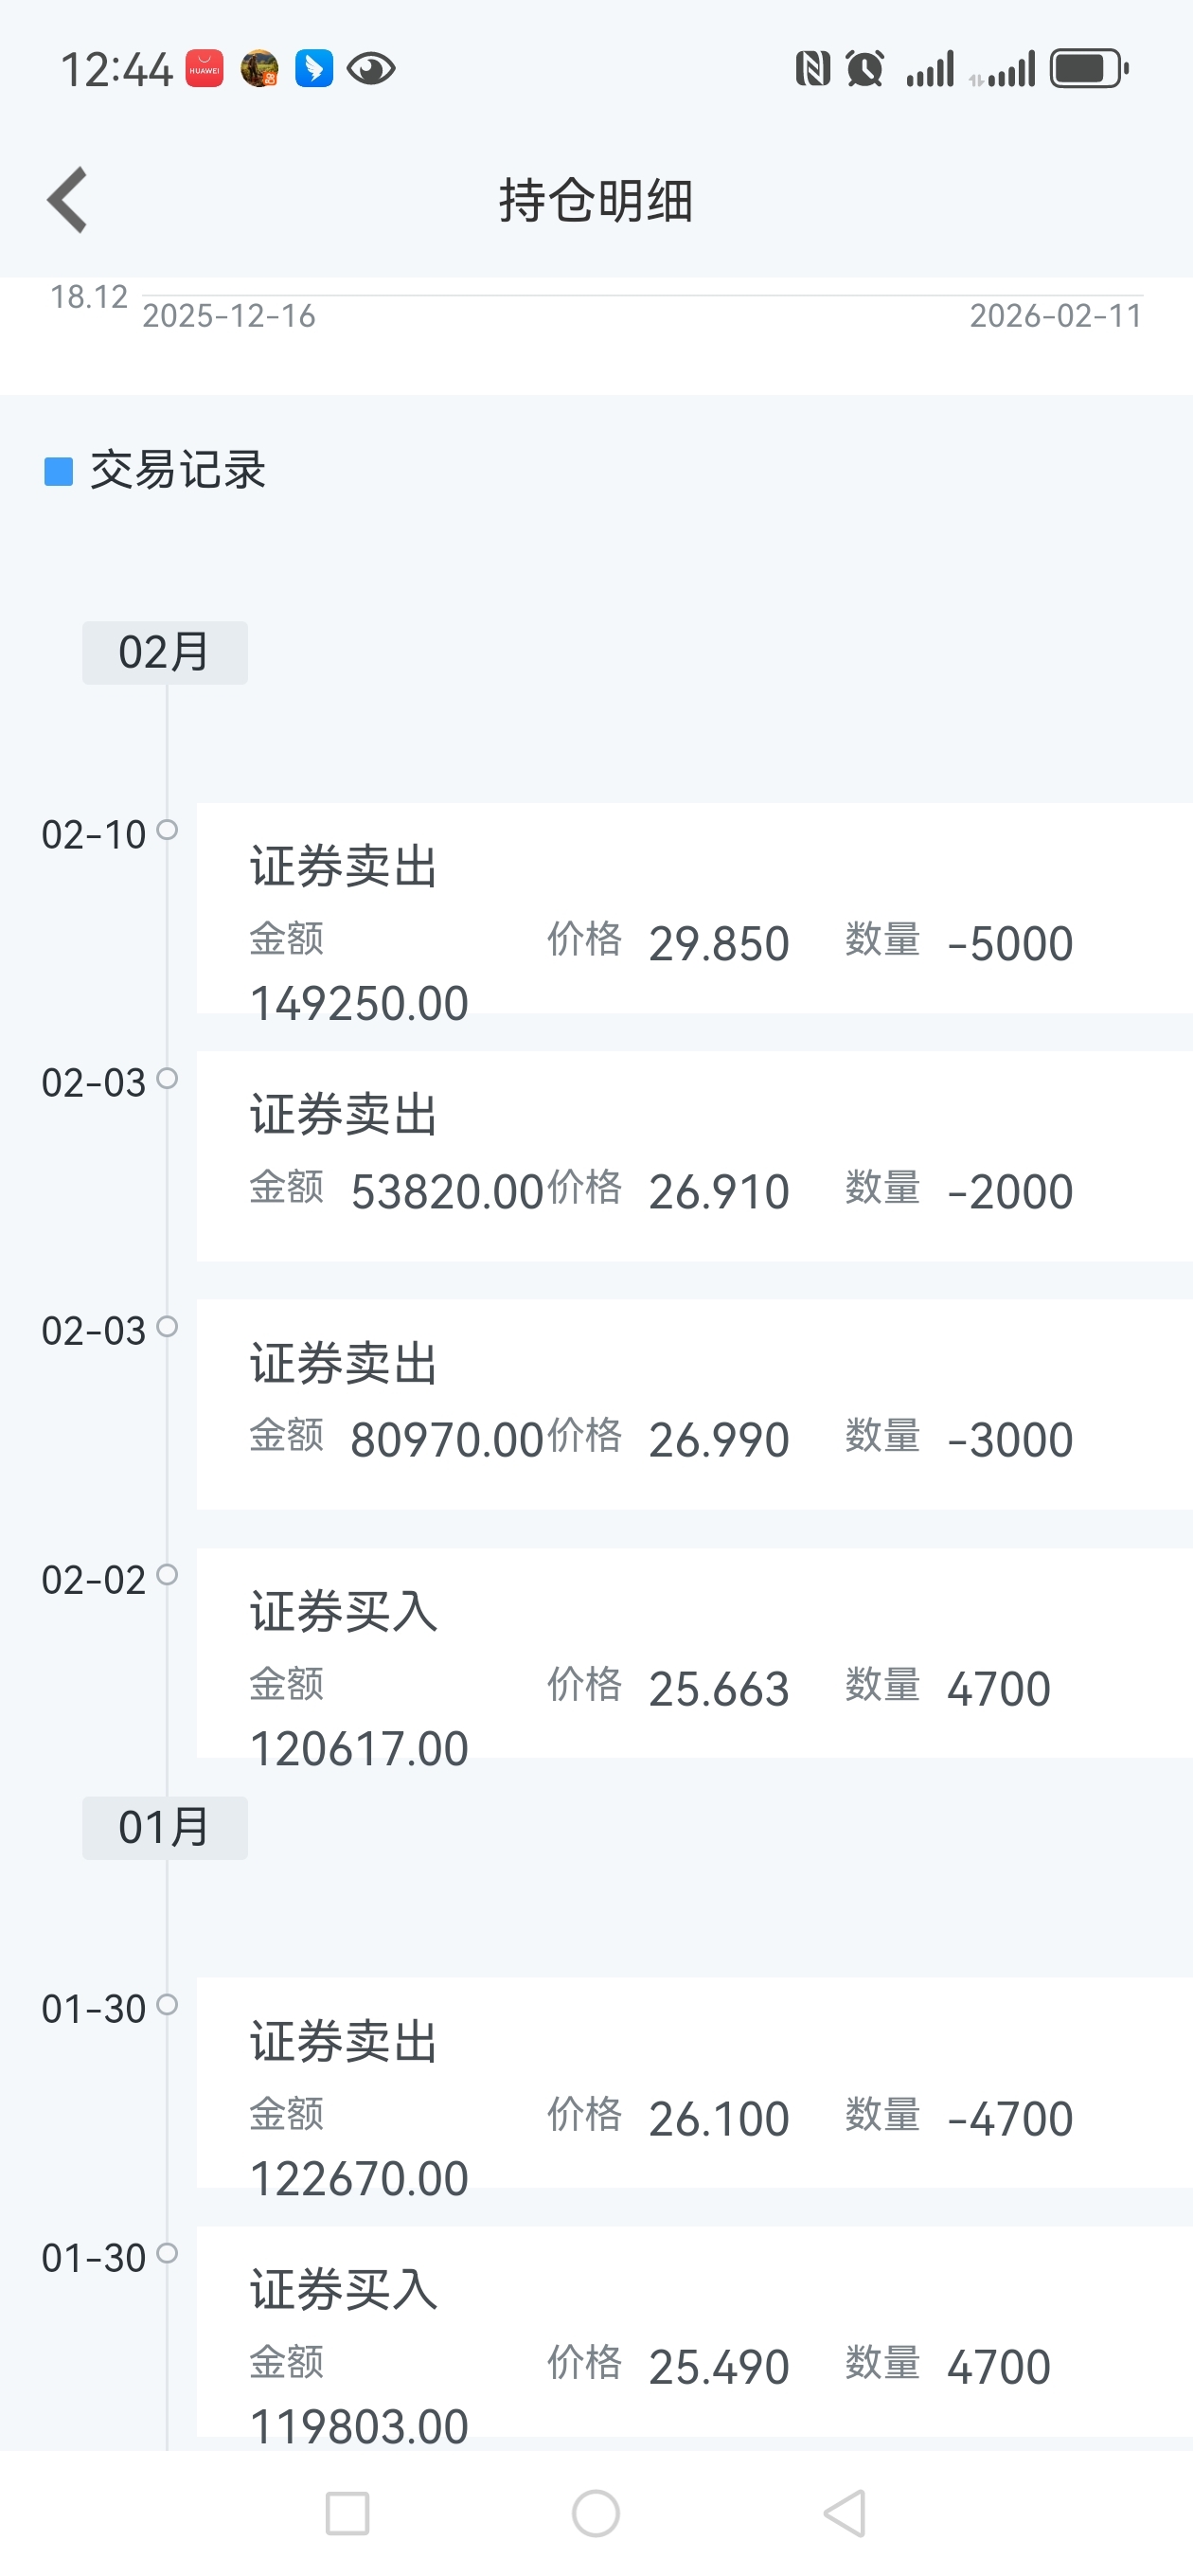The image size is (1193, 2576).
Task: Tap the HUAWEI AppGallery notification icon
Action: point(204,69)
